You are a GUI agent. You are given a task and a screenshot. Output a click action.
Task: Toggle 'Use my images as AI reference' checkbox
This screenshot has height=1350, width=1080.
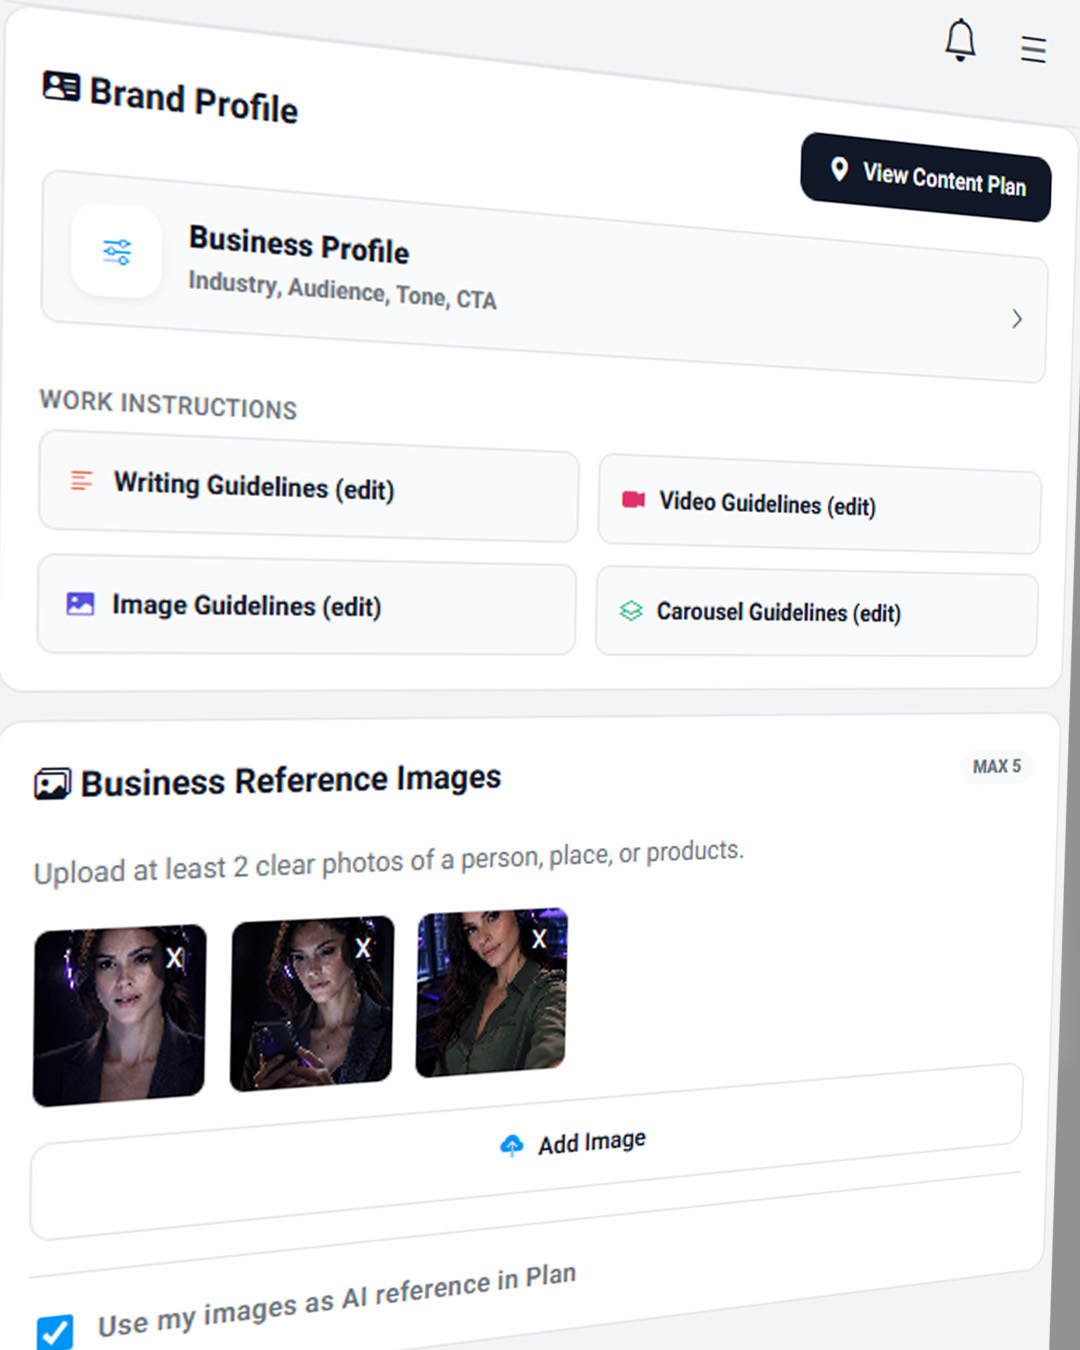tap(55, 1332)
